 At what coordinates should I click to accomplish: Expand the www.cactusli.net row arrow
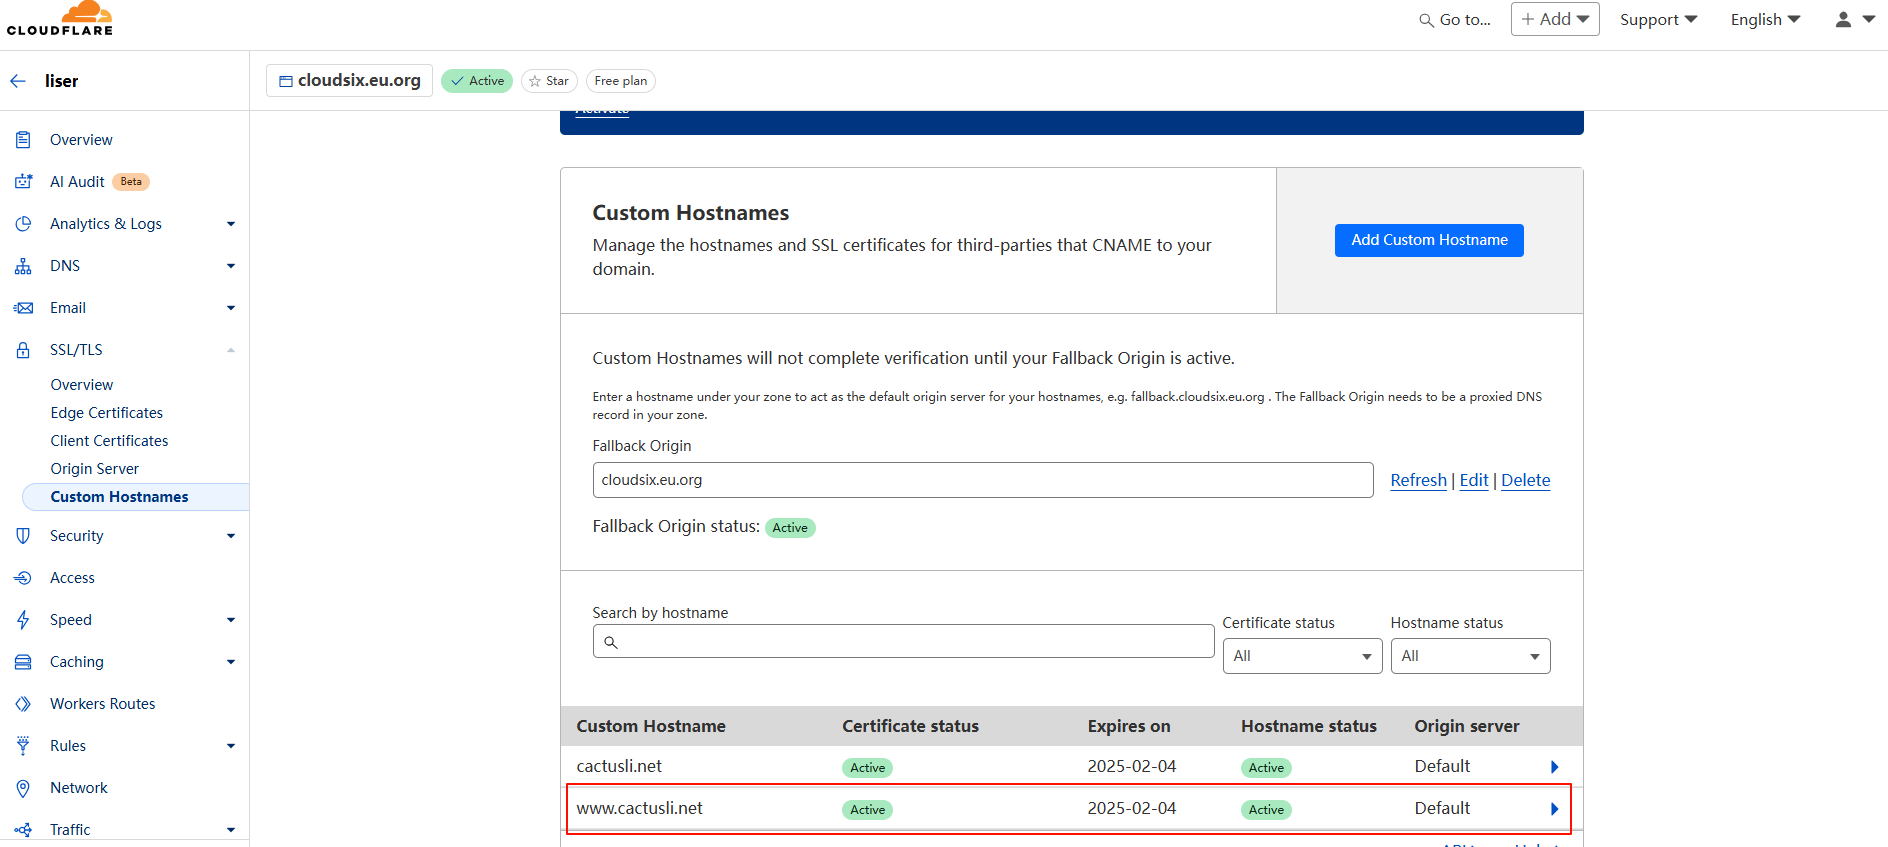click(1554, 809)
